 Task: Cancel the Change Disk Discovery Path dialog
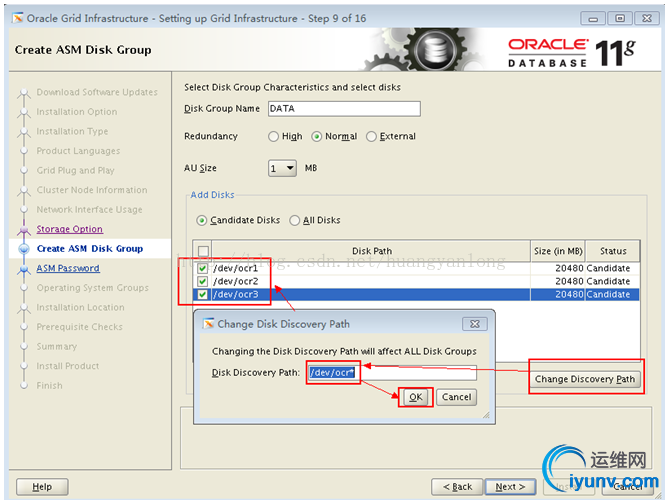coord(456,397)
